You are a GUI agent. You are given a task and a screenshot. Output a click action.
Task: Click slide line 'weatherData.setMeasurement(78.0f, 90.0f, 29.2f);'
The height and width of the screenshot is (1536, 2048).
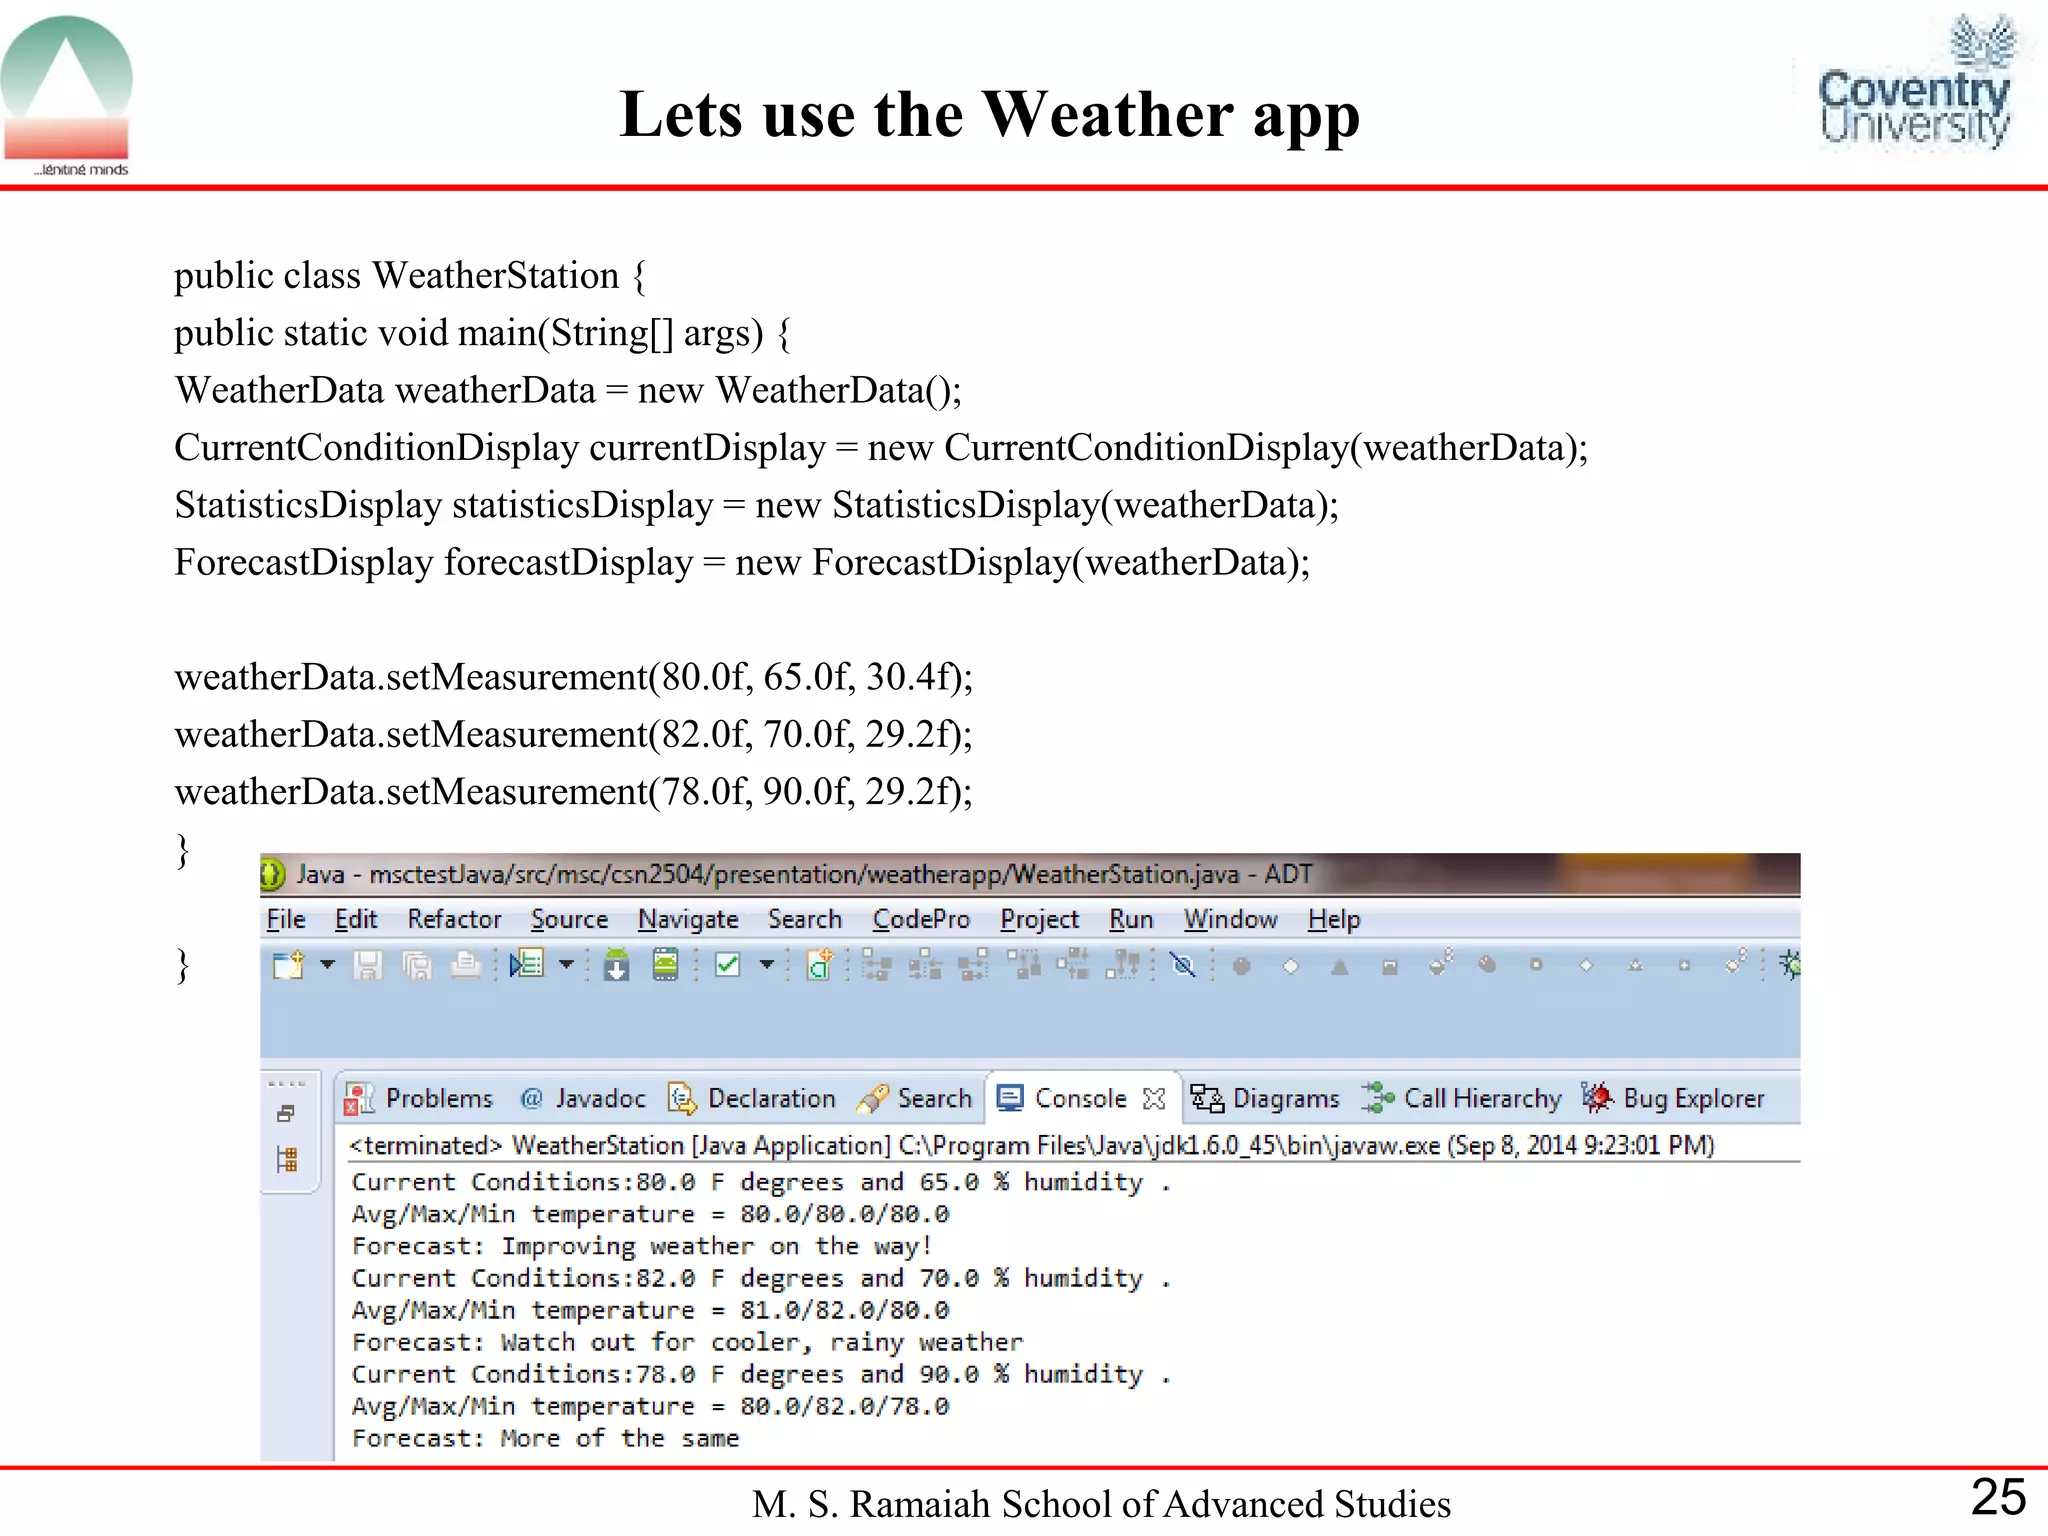574,791
